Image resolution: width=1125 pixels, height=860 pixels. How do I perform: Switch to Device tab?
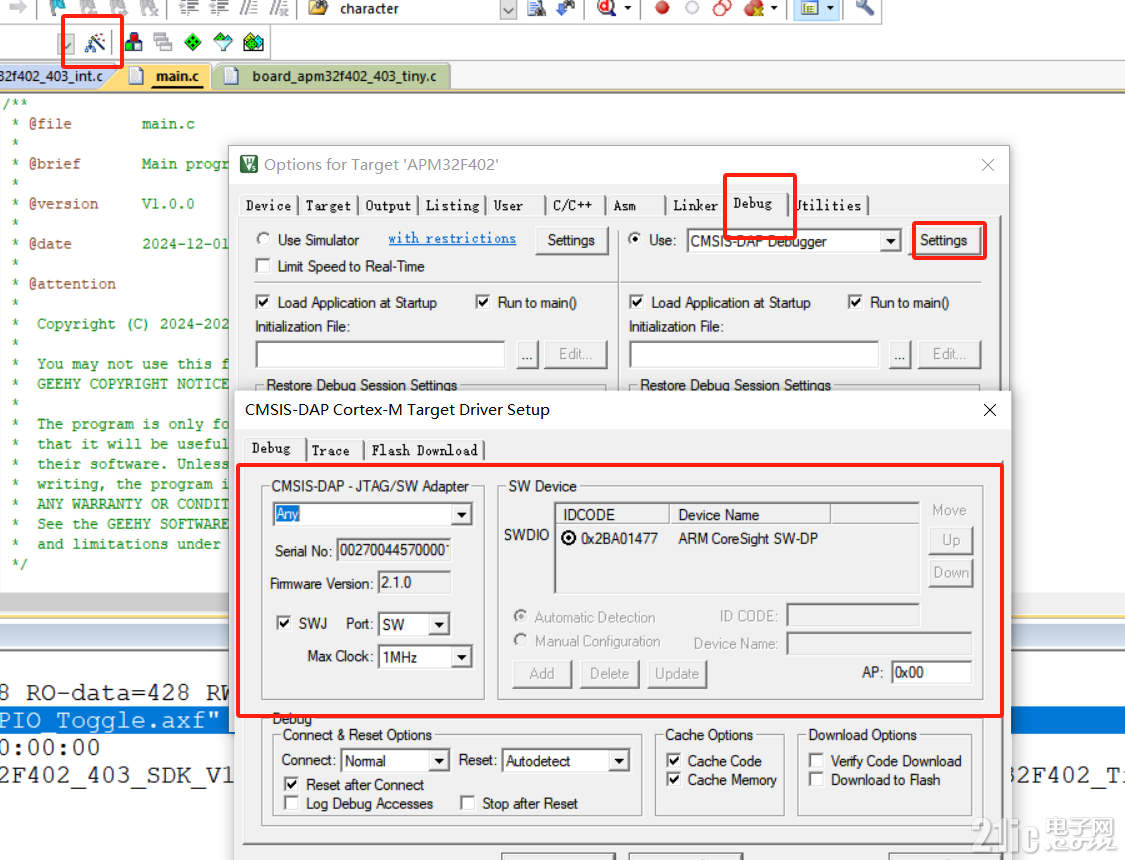click(x=268, y=206)
